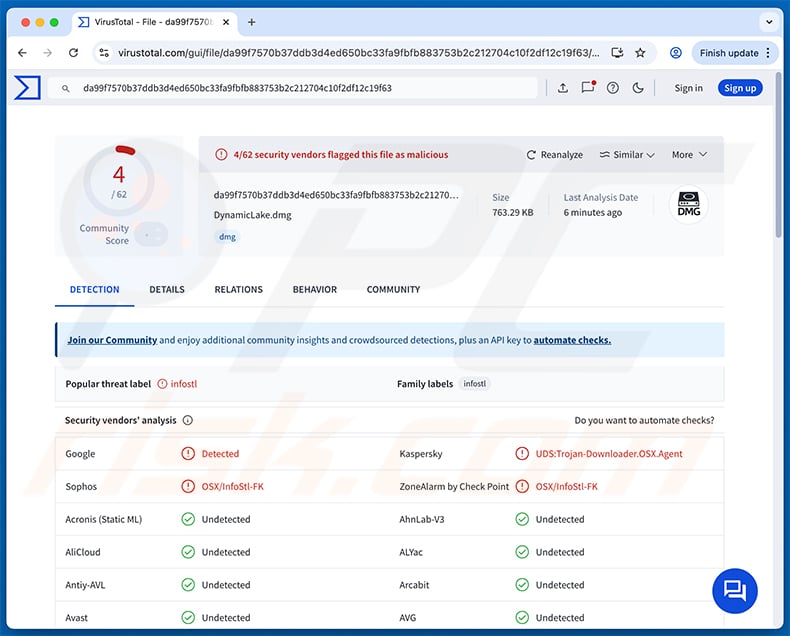Screen dimensions: 790x636
Task: Expand the Similar dropdown
Action: tap(627, 155)
